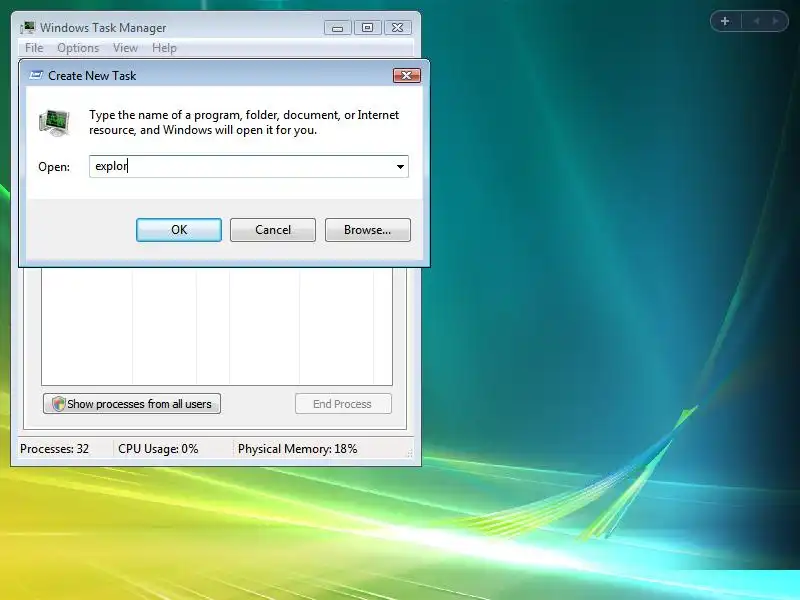The height and width of the screenshot is (600, 800).
Task: Click the Create New Task title bar icon
Action: pos(36,76)
